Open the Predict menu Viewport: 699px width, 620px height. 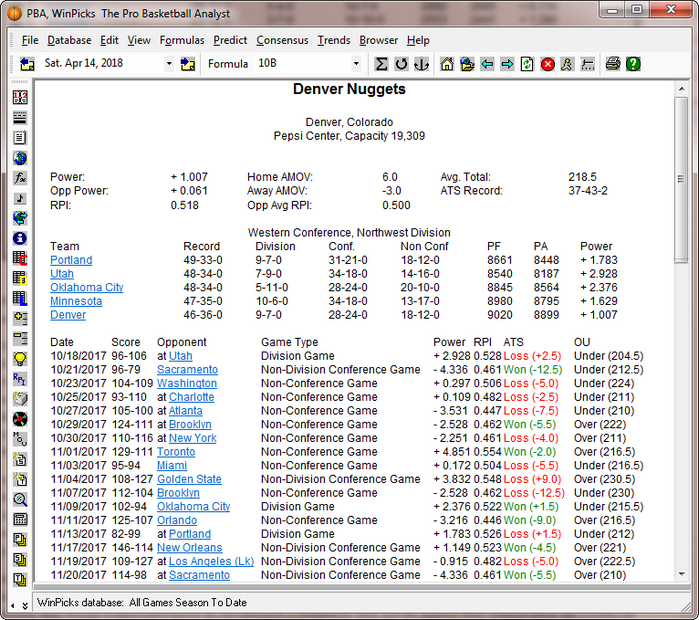230,41
